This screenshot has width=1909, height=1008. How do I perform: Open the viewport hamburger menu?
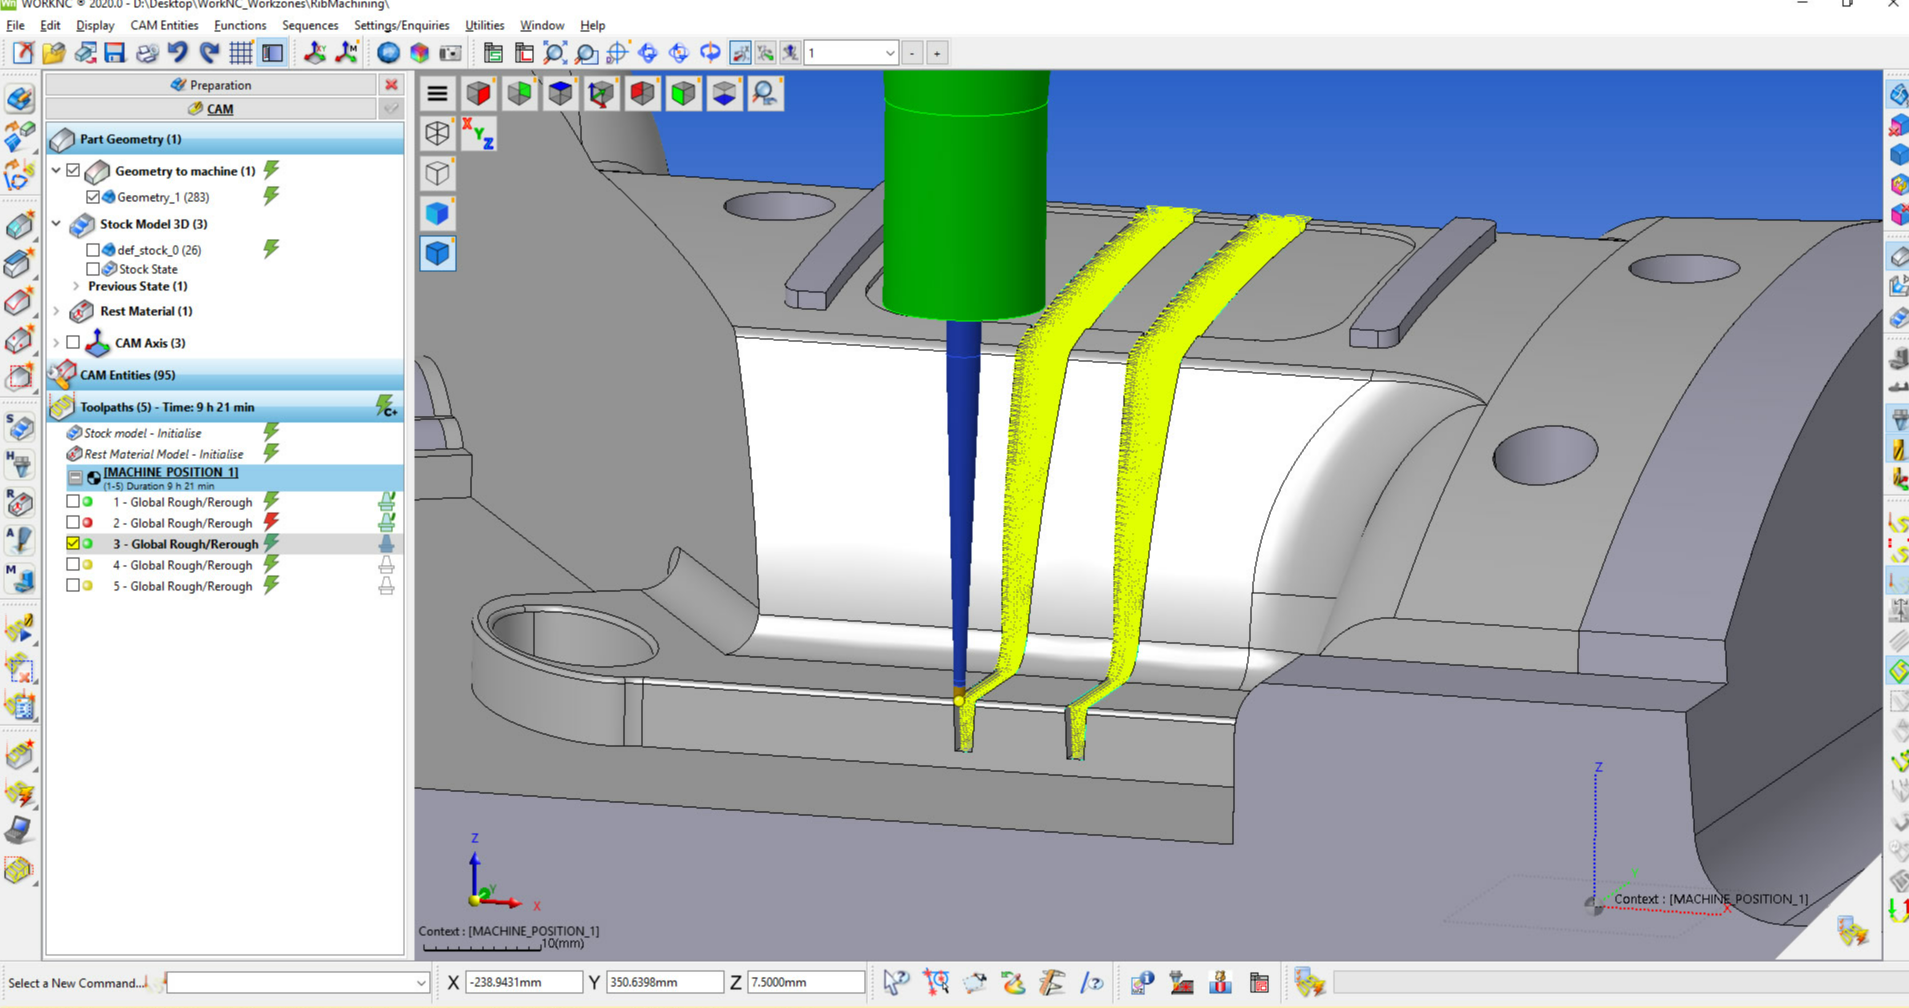pyautogui.click(x=437, y=94)
